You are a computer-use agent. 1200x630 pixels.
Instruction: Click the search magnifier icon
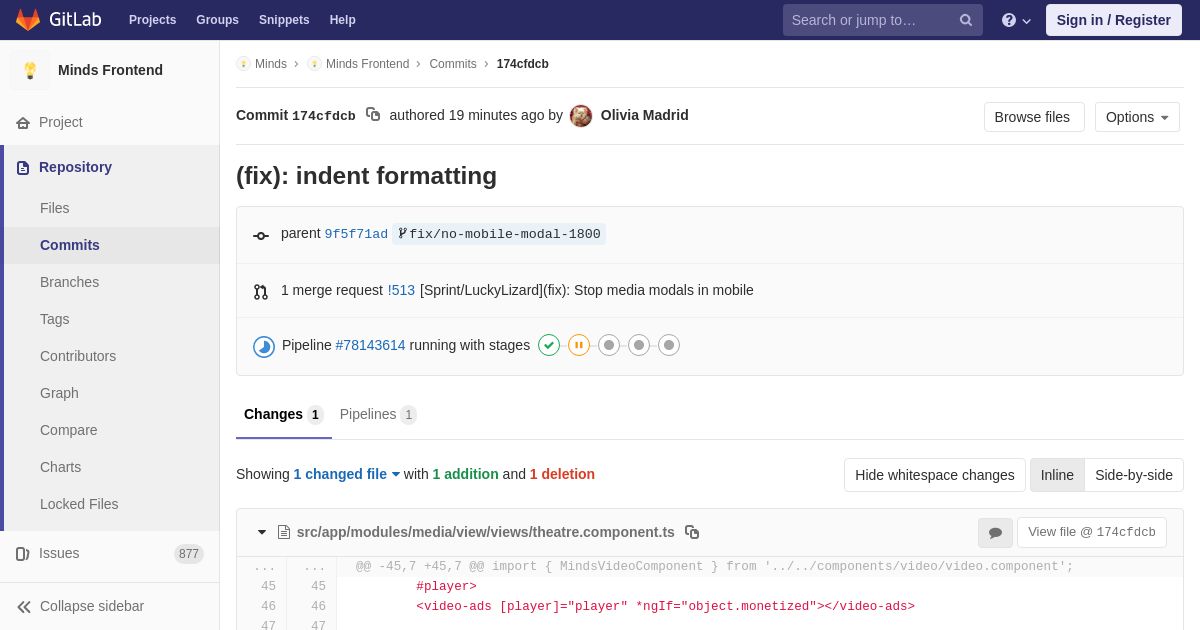pyautogui.click(x=965, y=20)
